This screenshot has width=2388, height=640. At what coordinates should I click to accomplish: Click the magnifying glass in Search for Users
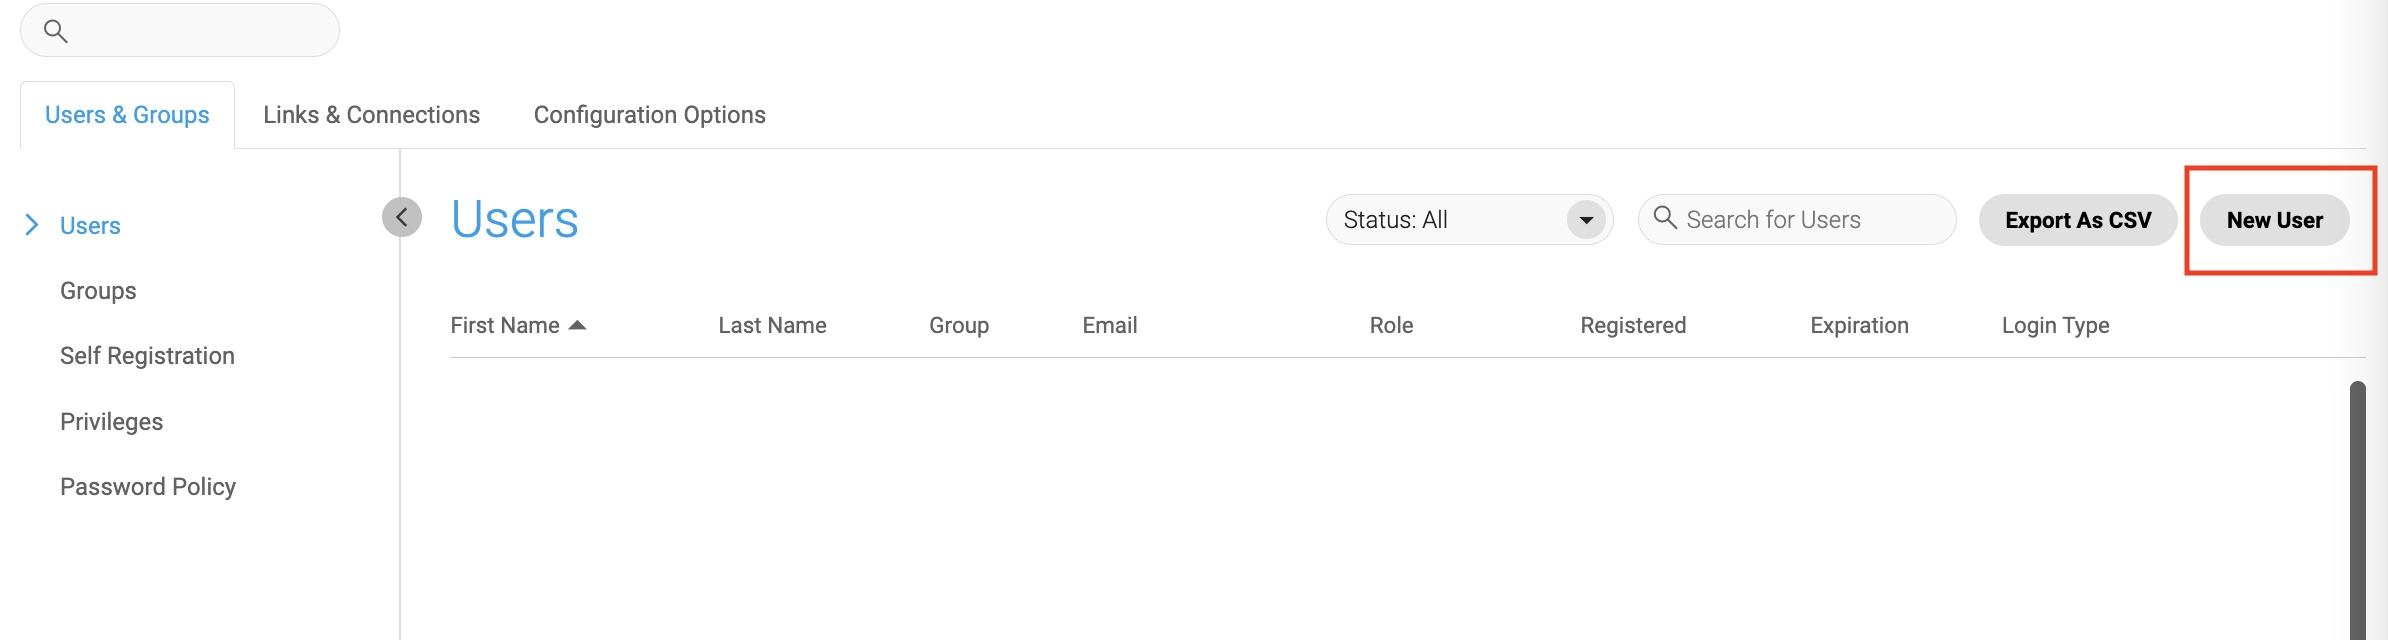(1664, 218)
